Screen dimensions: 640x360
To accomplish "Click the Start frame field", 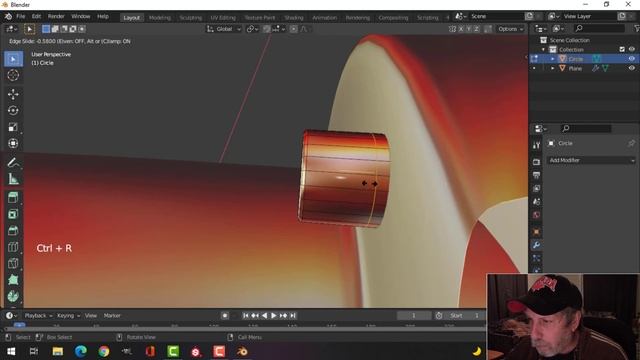I will [x=465, y=316].
